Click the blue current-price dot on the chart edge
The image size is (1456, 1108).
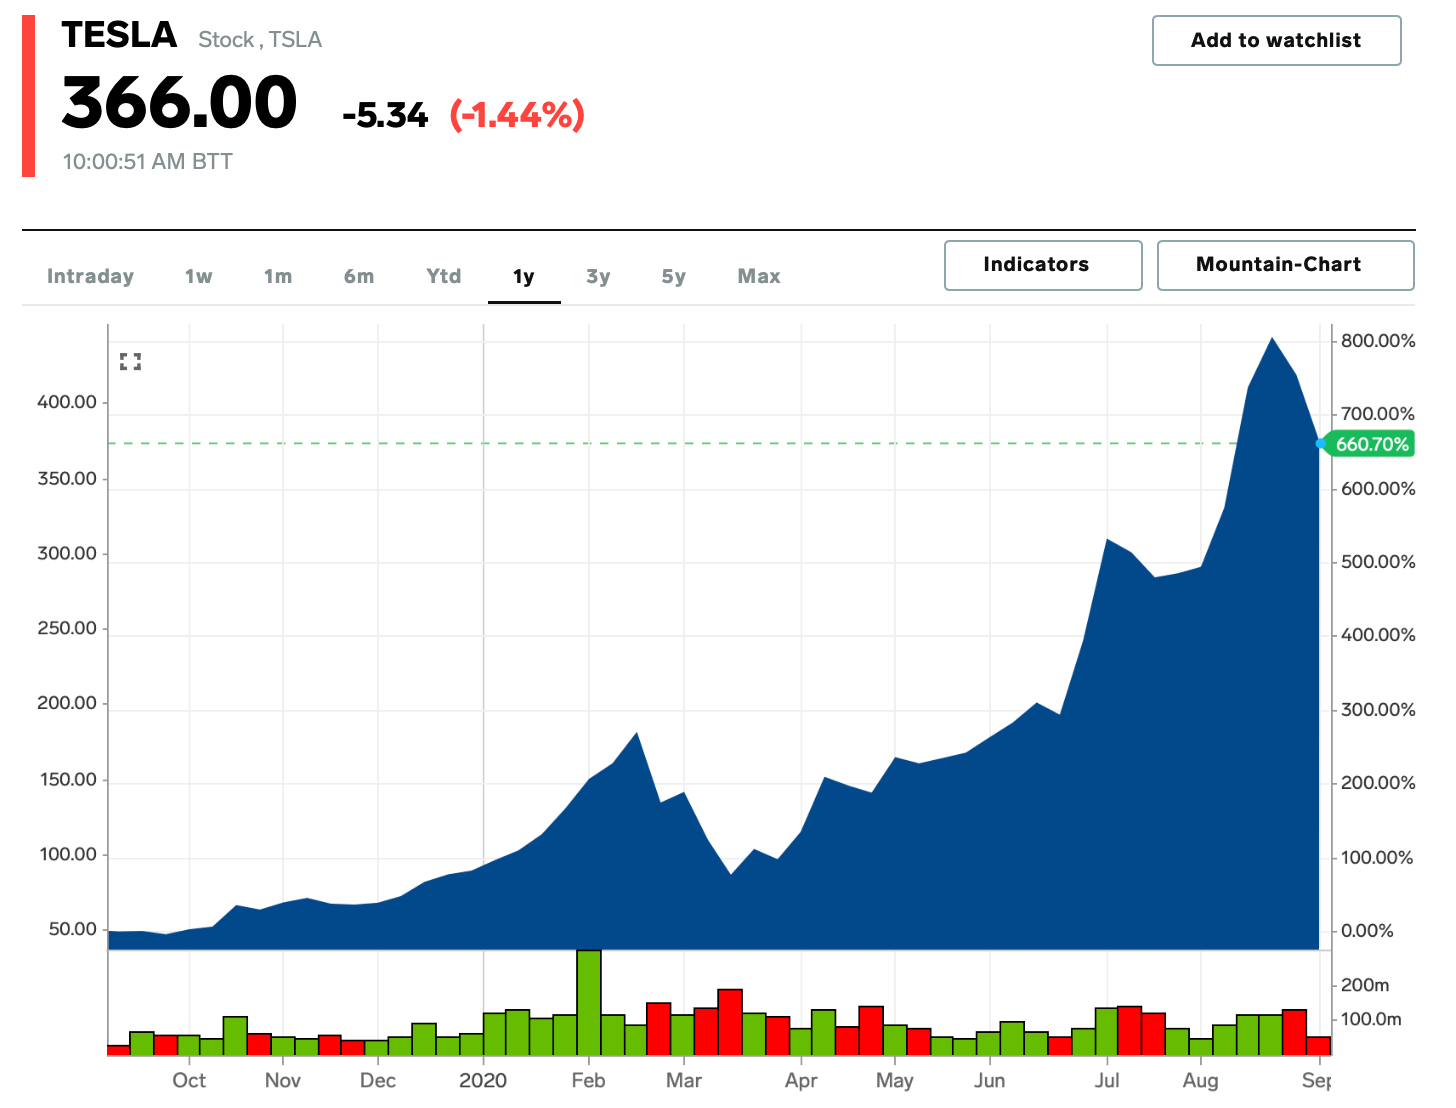(1320, 443)
